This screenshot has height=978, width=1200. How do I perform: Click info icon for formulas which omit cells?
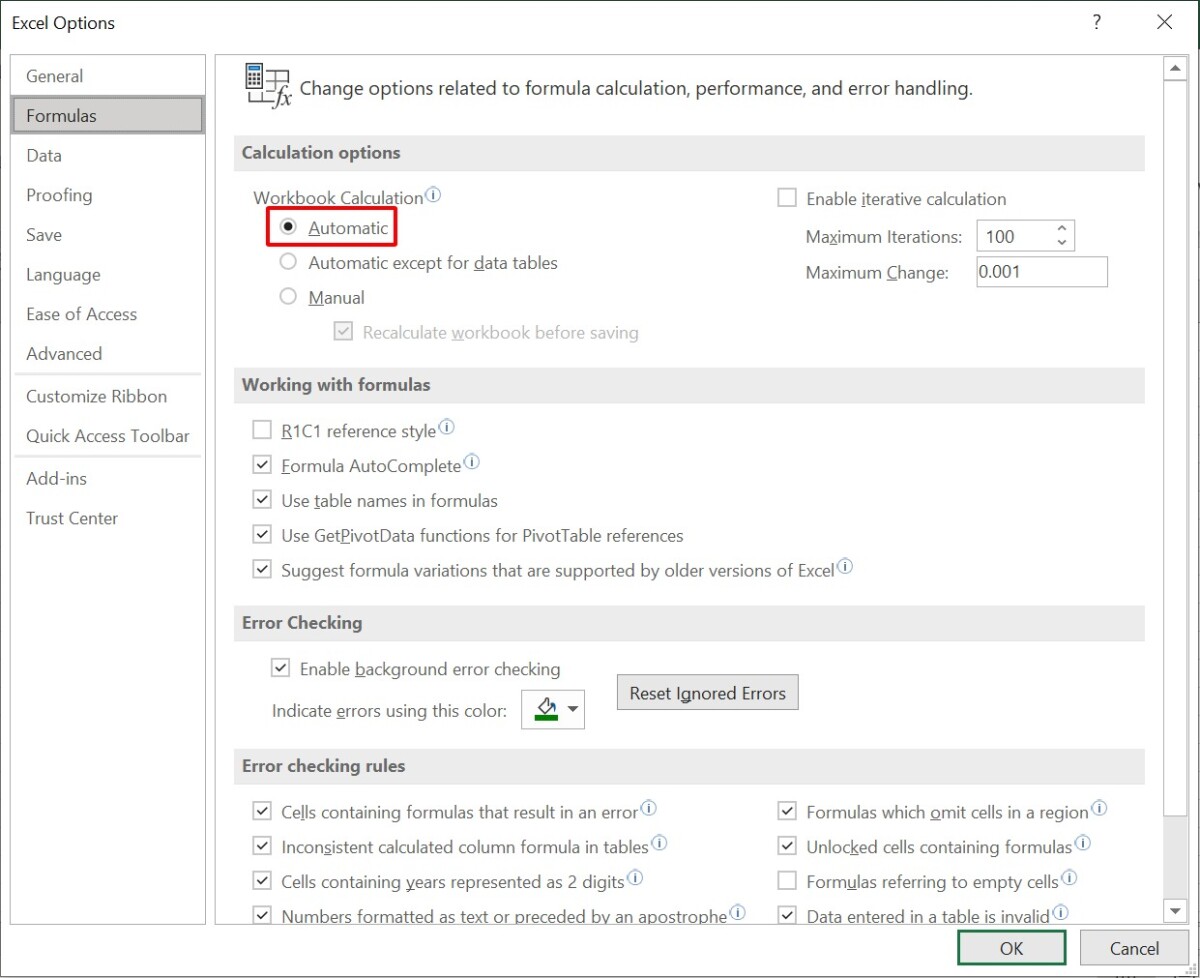tap(1099, 808)
